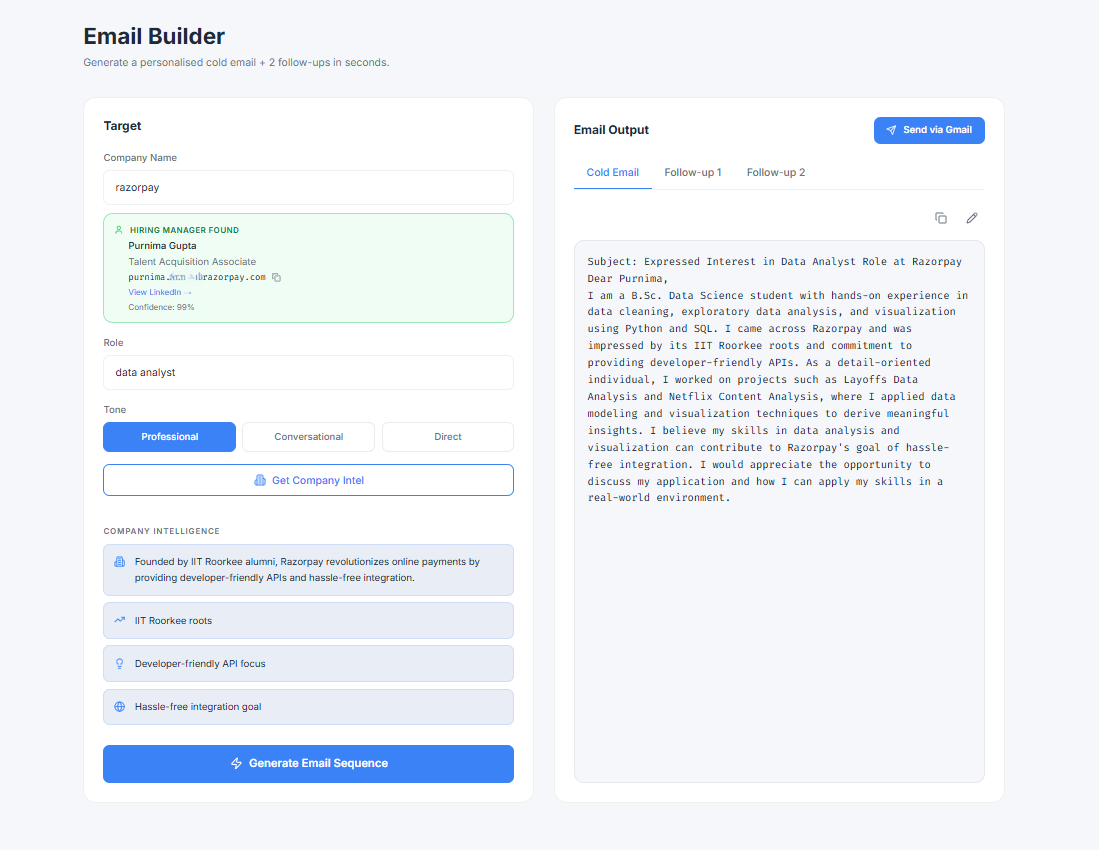Click lightbulb icon beside Developer-friendly API focus

(120, 664)
